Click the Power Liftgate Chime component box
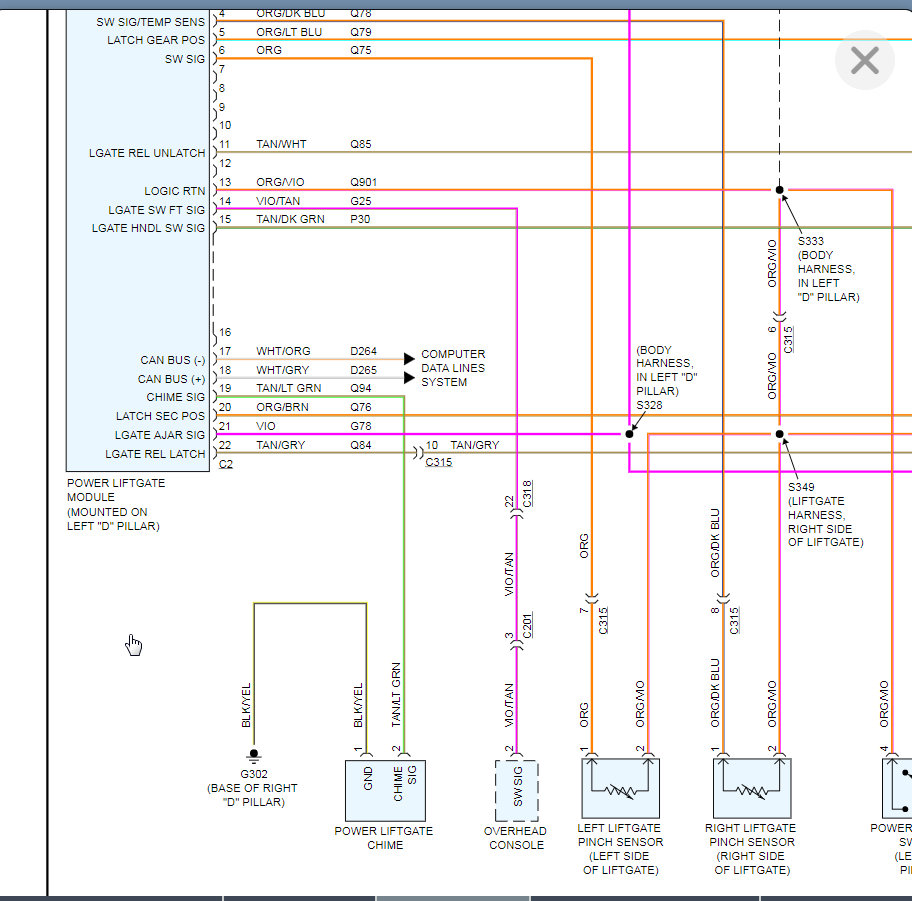Screen dimensions: 912x901 pyautogui.click(x=385, y=791)
